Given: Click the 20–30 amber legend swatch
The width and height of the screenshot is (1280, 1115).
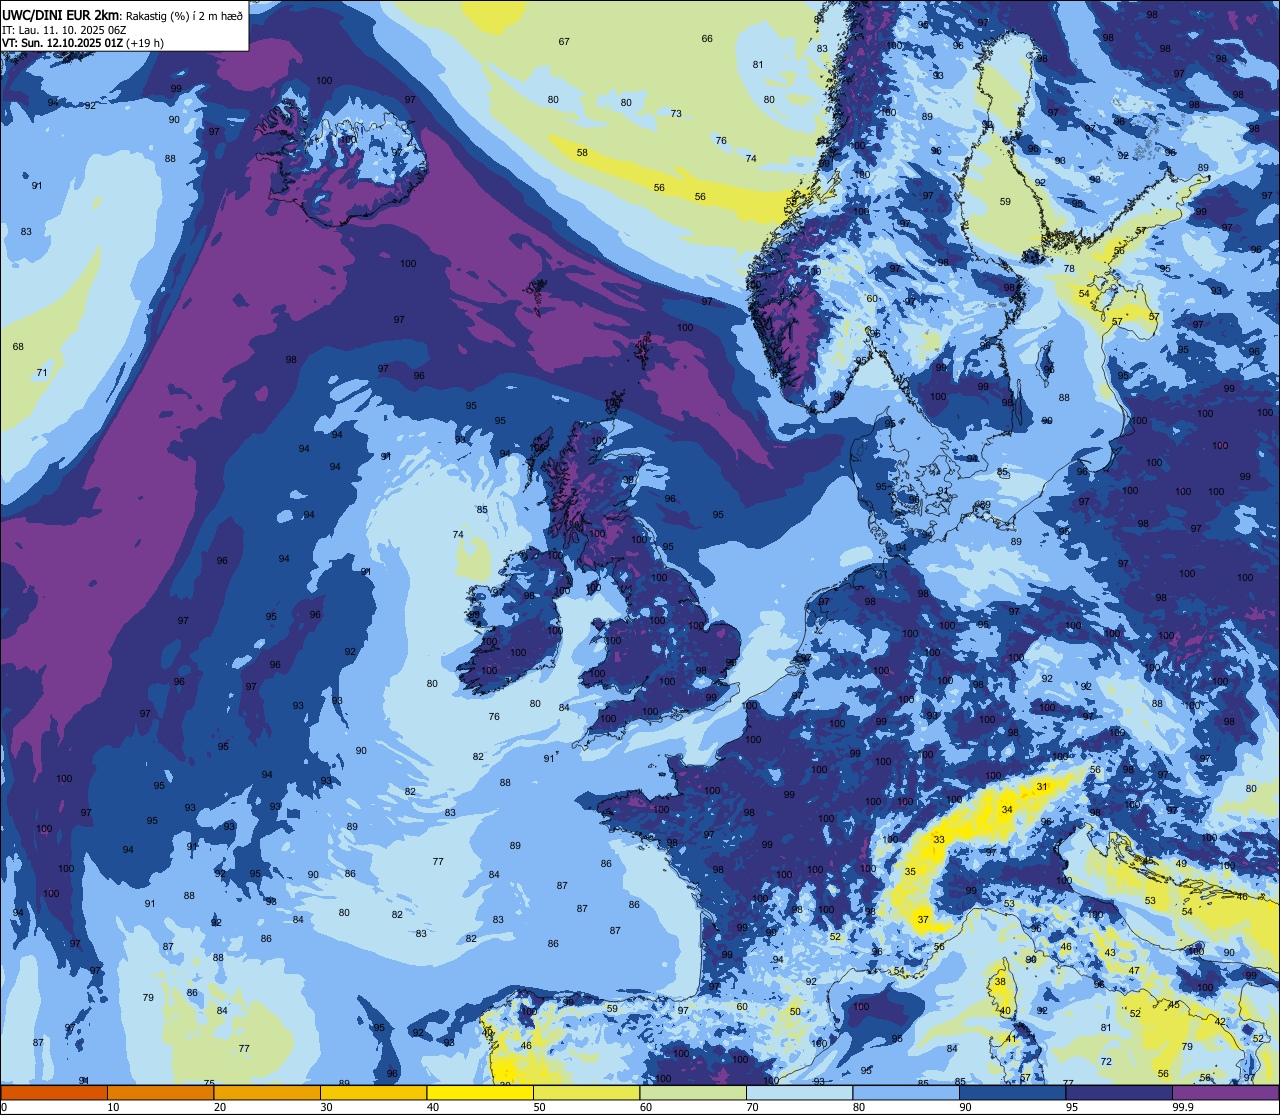Looking at the screenshot, I should (267, 1092).
